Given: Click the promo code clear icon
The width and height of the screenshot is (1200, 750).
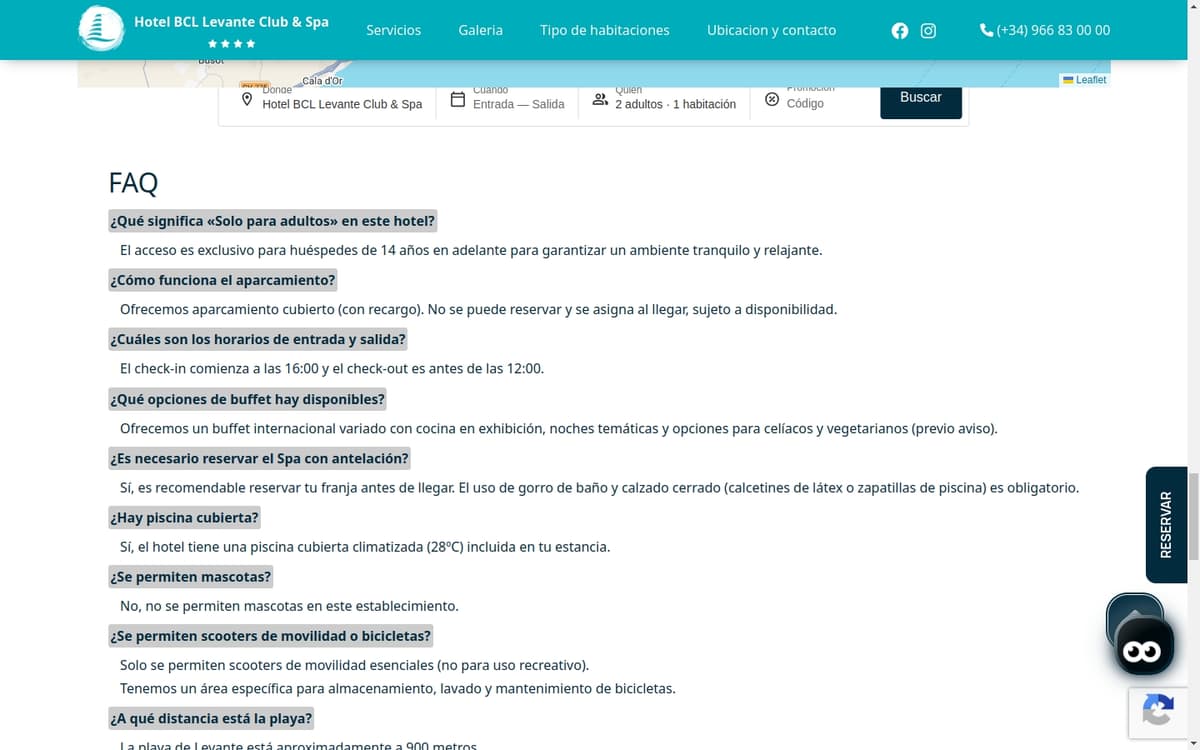Looking at the screenshot, I should [772, 100].
